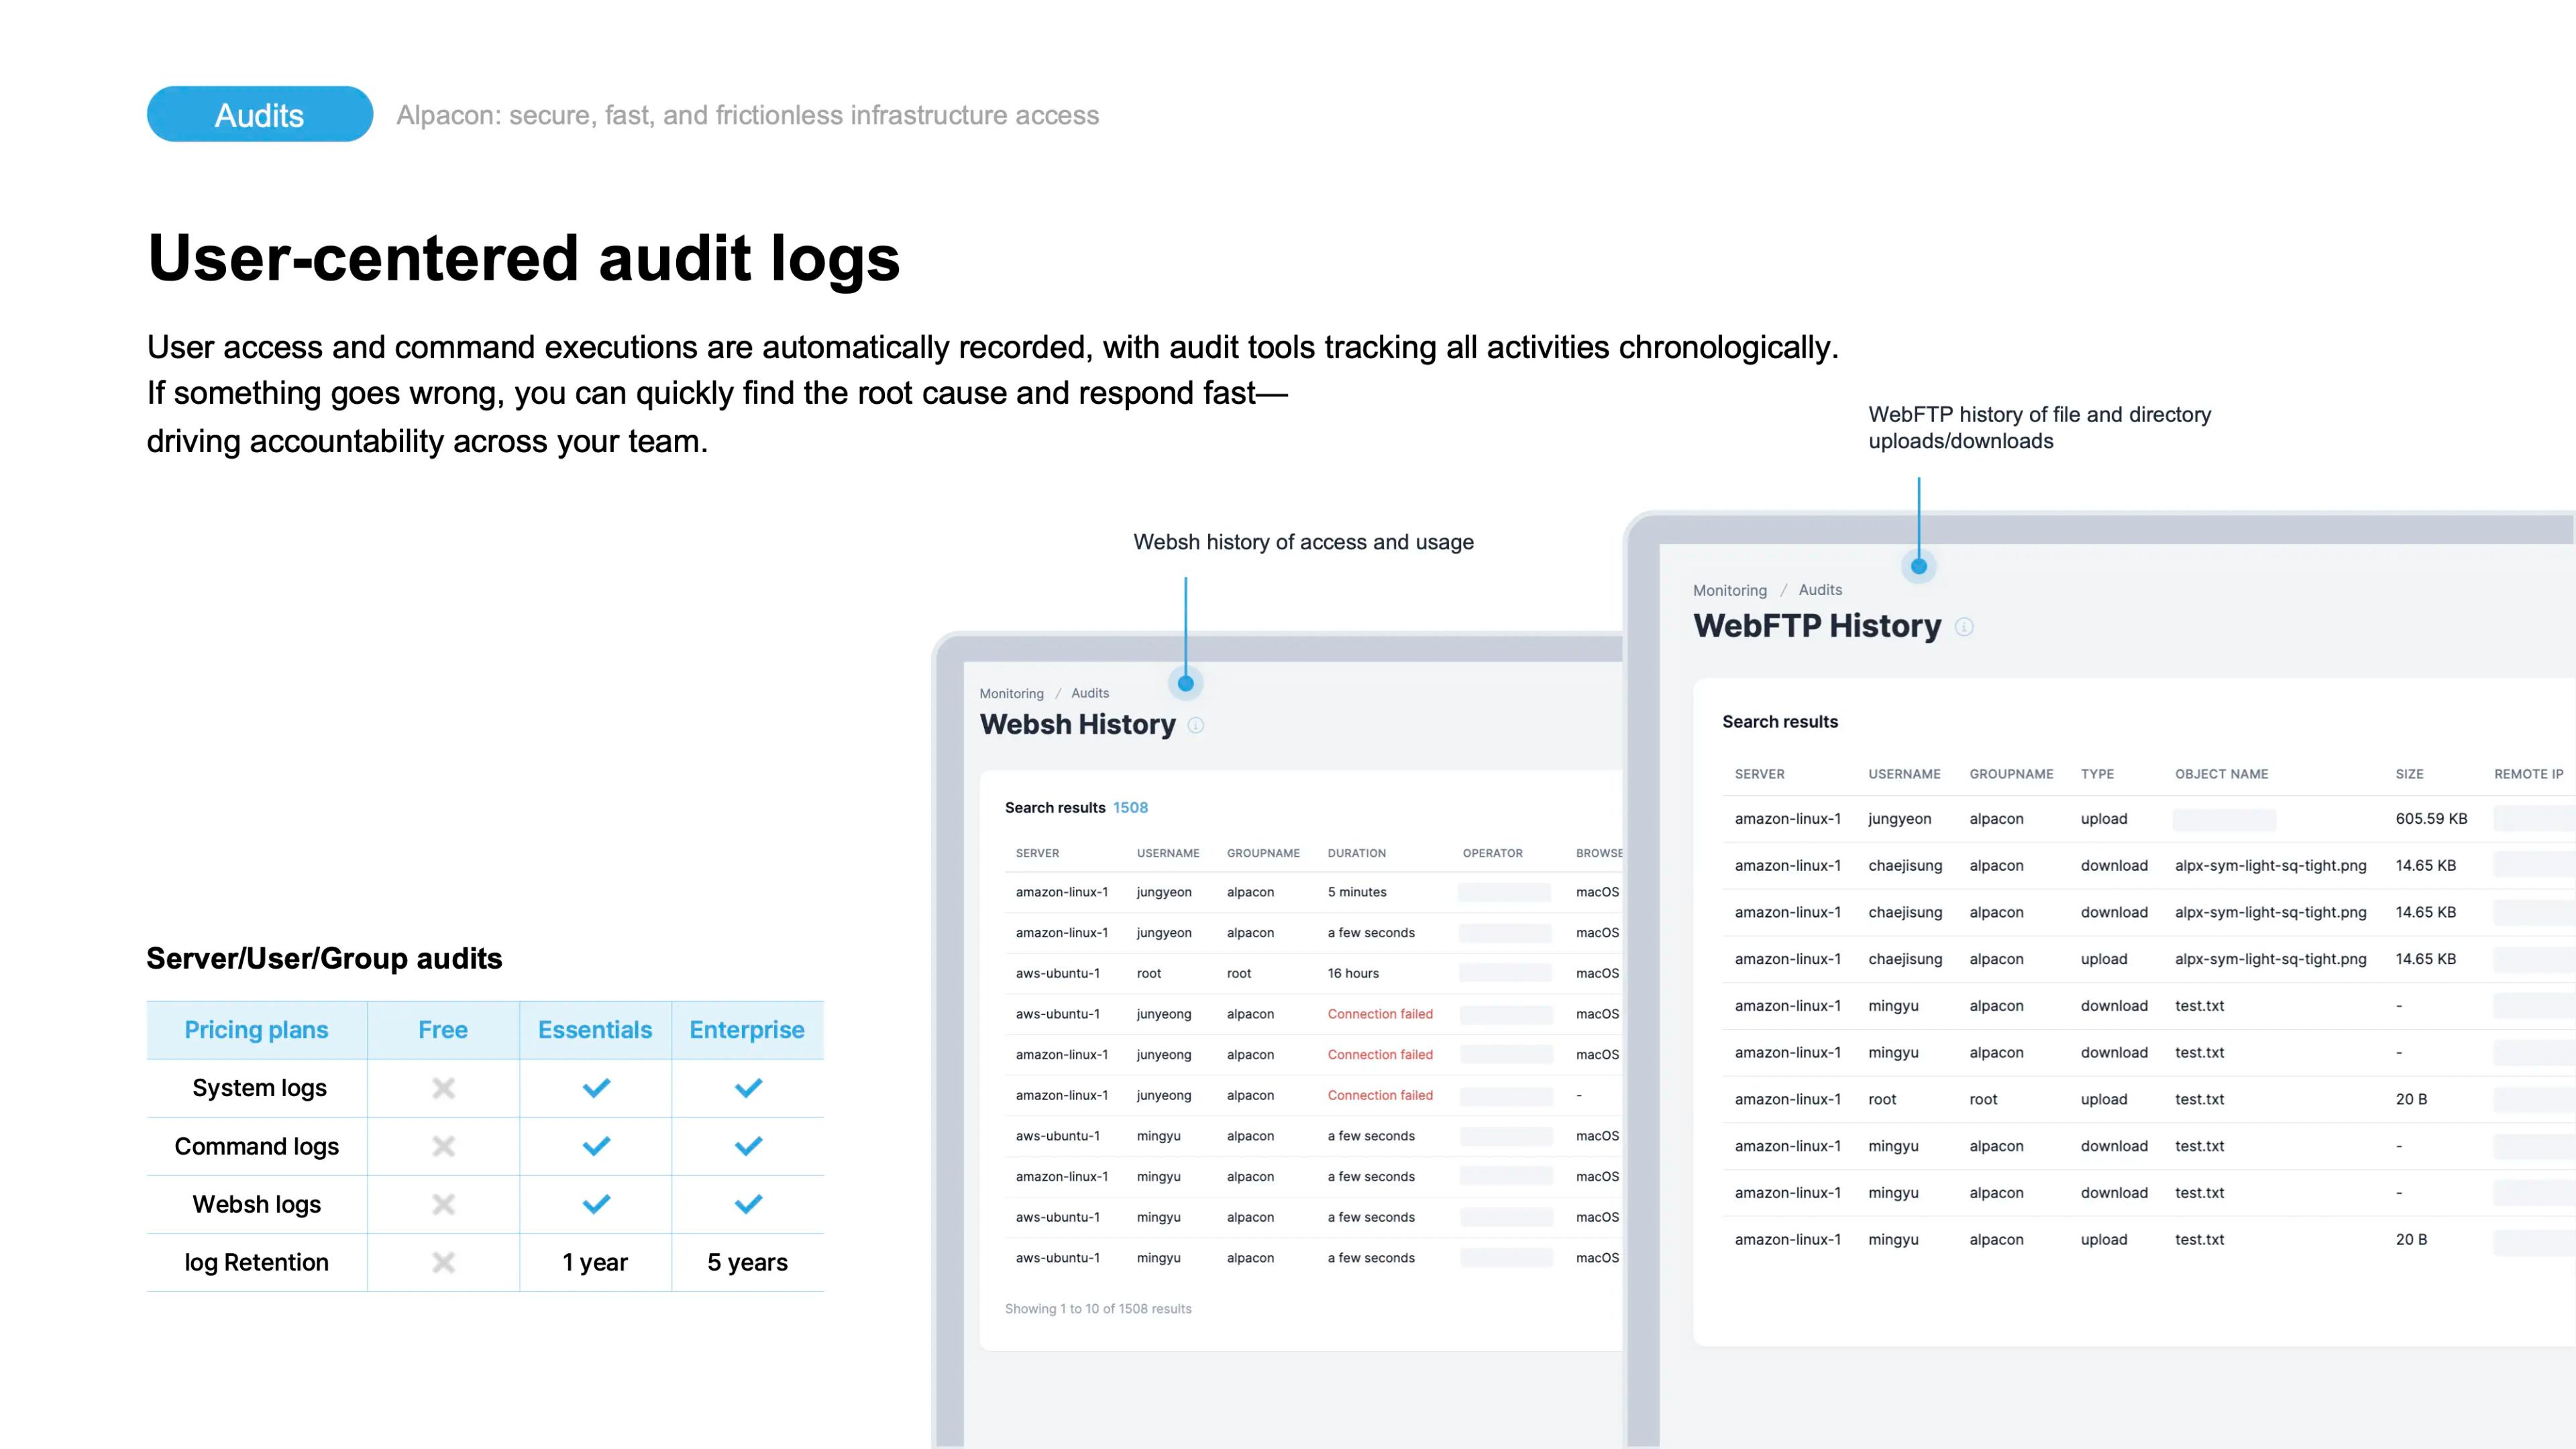Click the 1508 search results count
The image size is (2576, 1449).
[1130, 807]
